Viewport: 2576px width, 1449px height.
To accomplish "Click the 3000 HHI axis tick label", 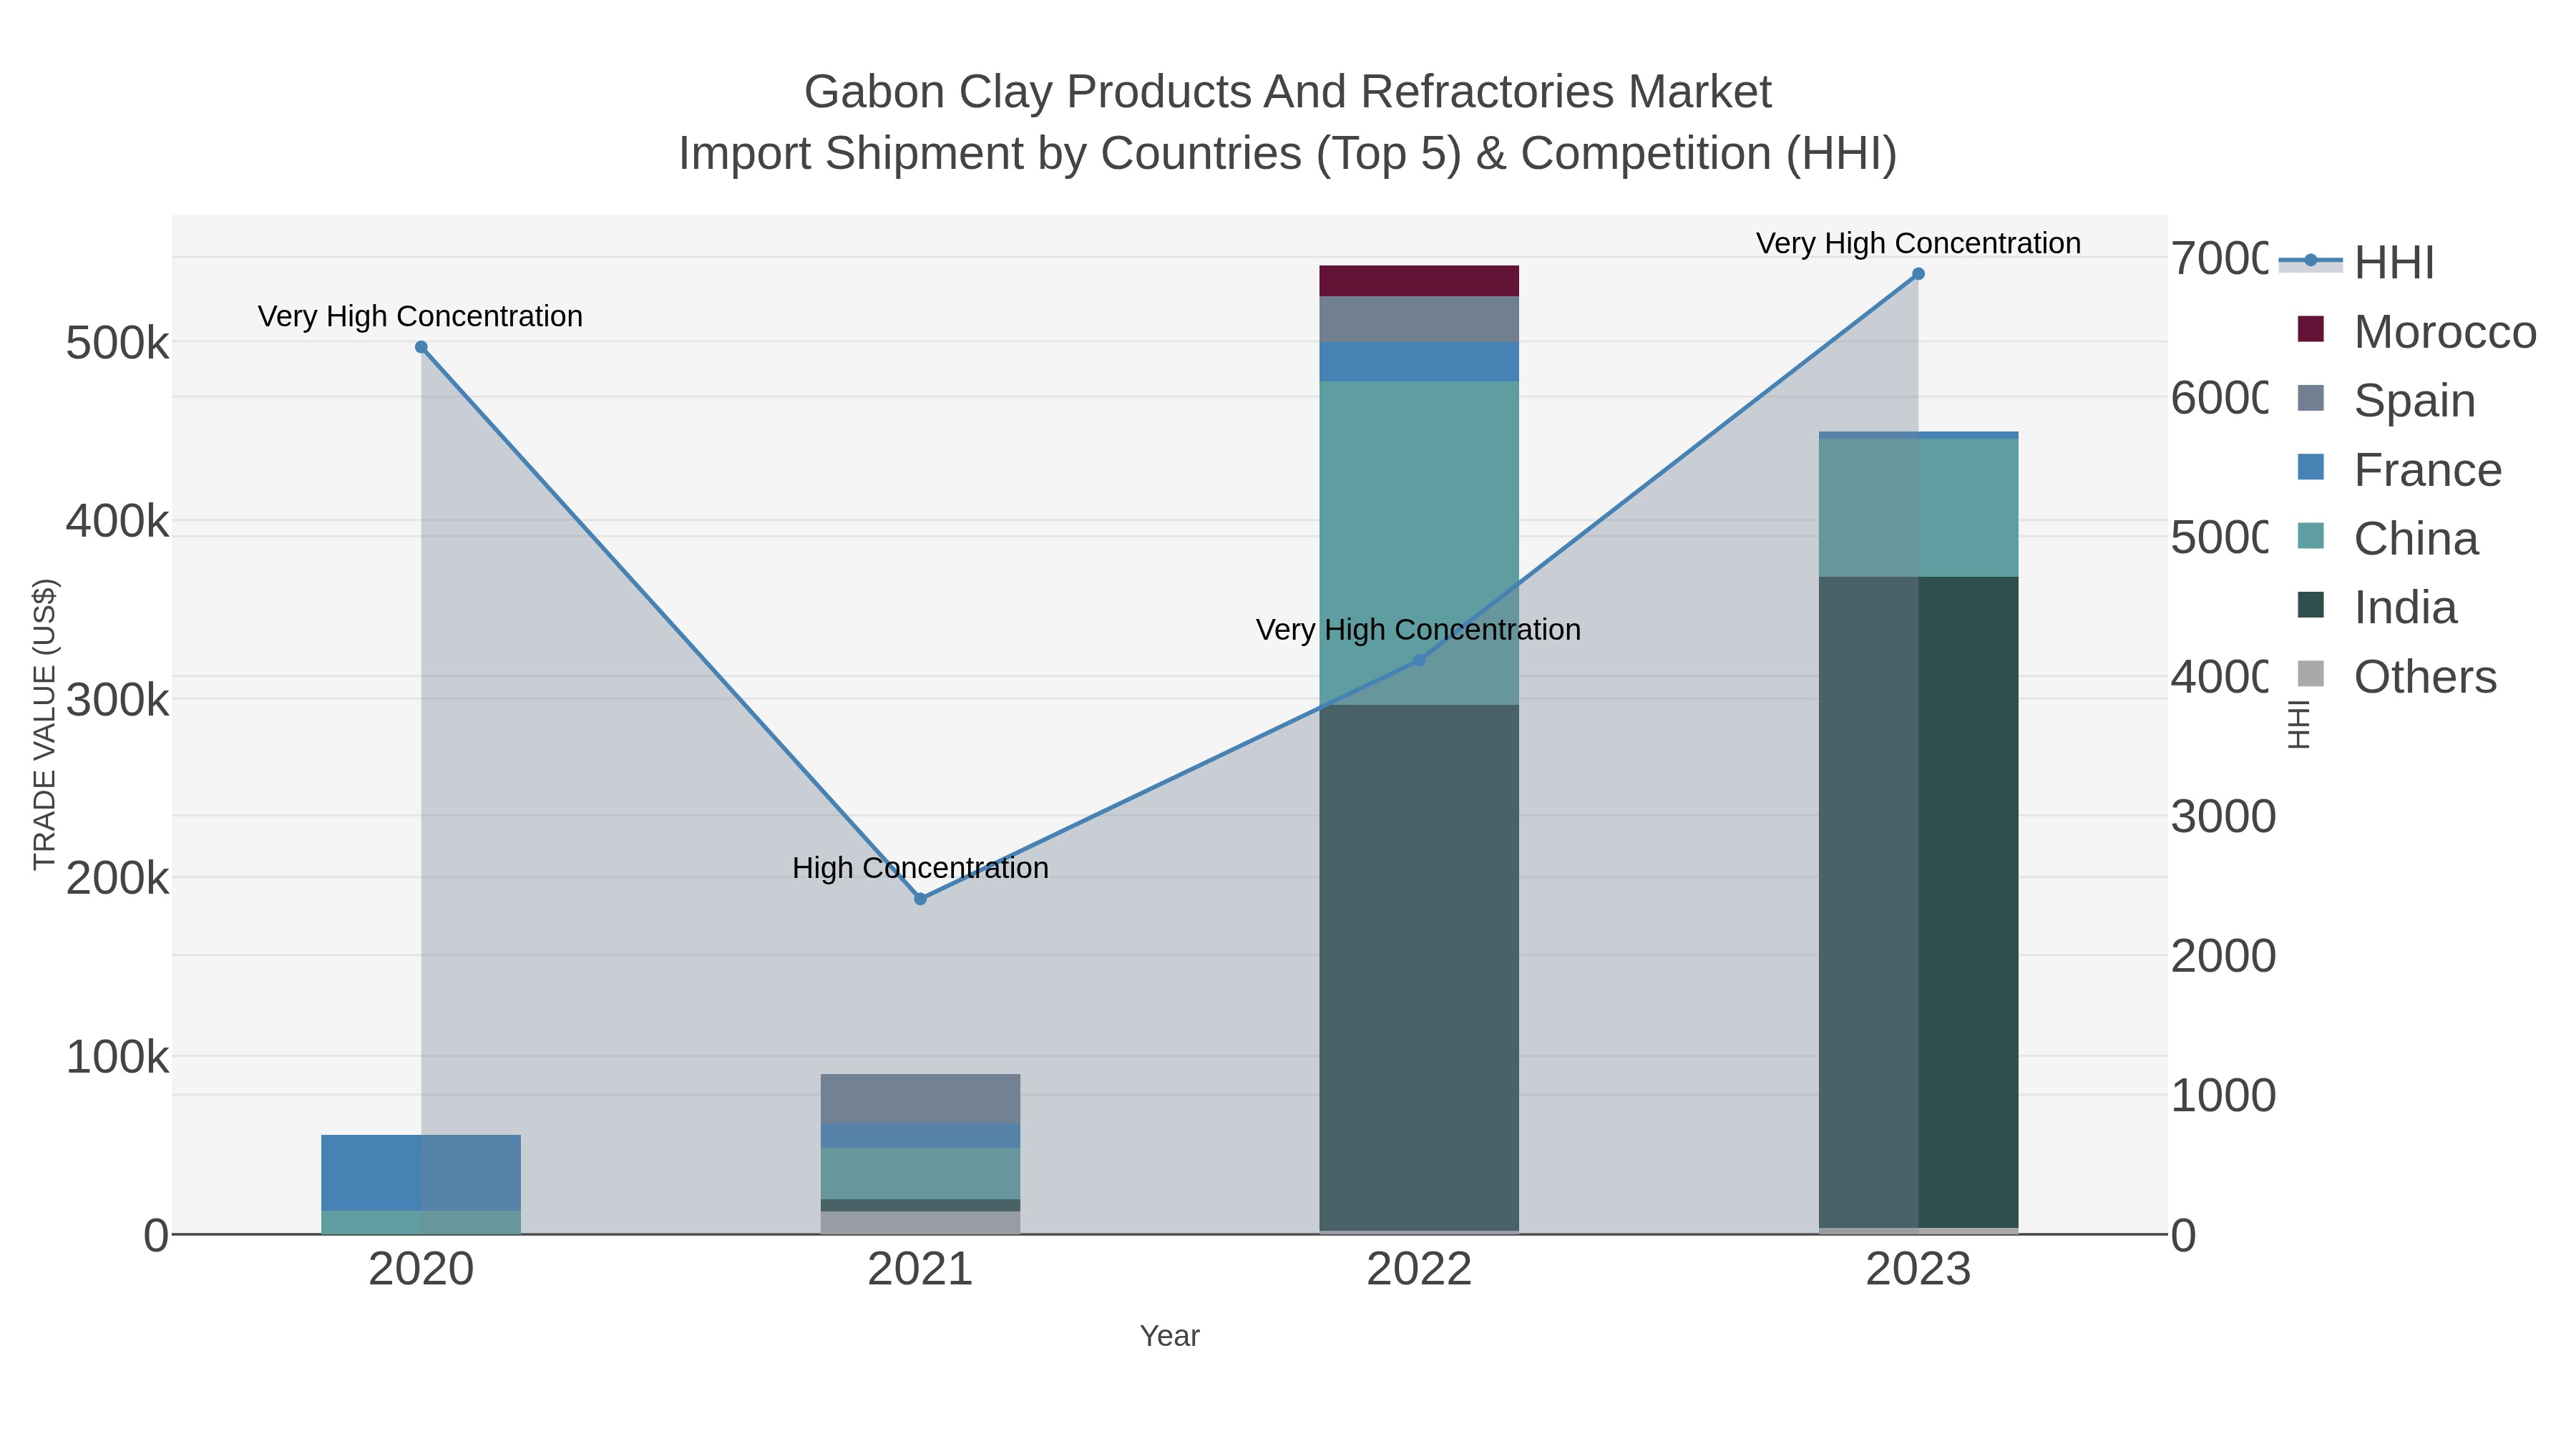I will point(2222,817).
